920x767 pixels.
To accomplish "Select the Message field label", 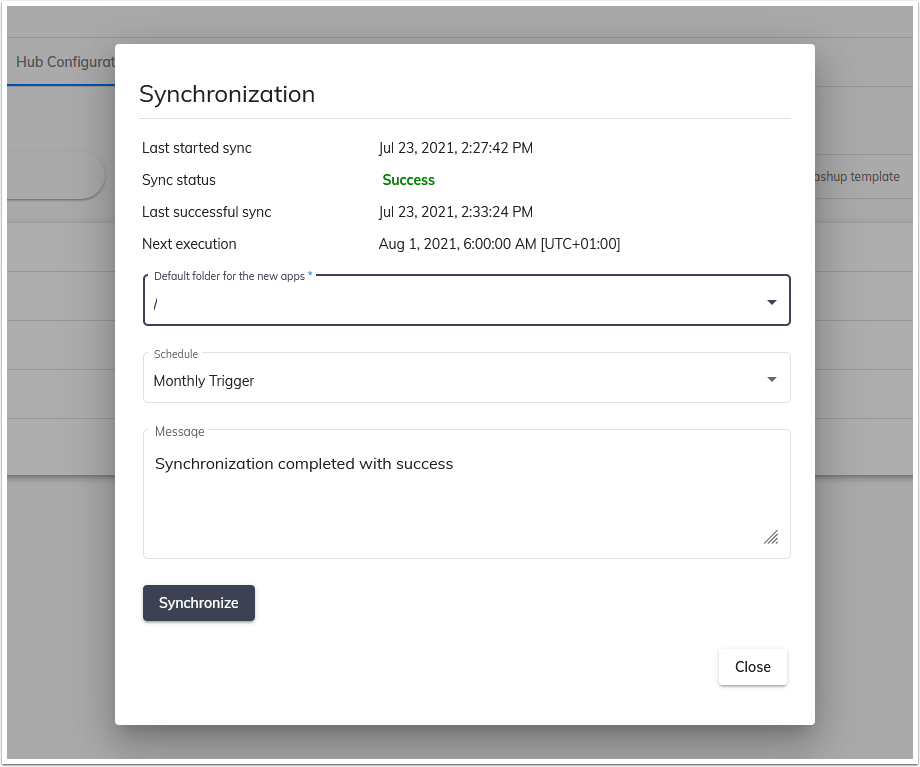I will click(x=179, y=431).
